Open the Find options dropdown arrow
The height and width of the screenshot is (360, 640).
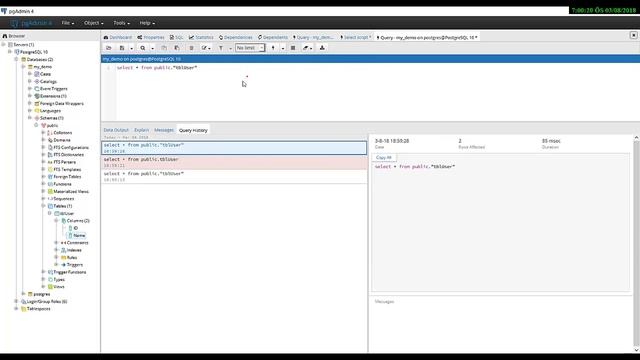(153, 48)
